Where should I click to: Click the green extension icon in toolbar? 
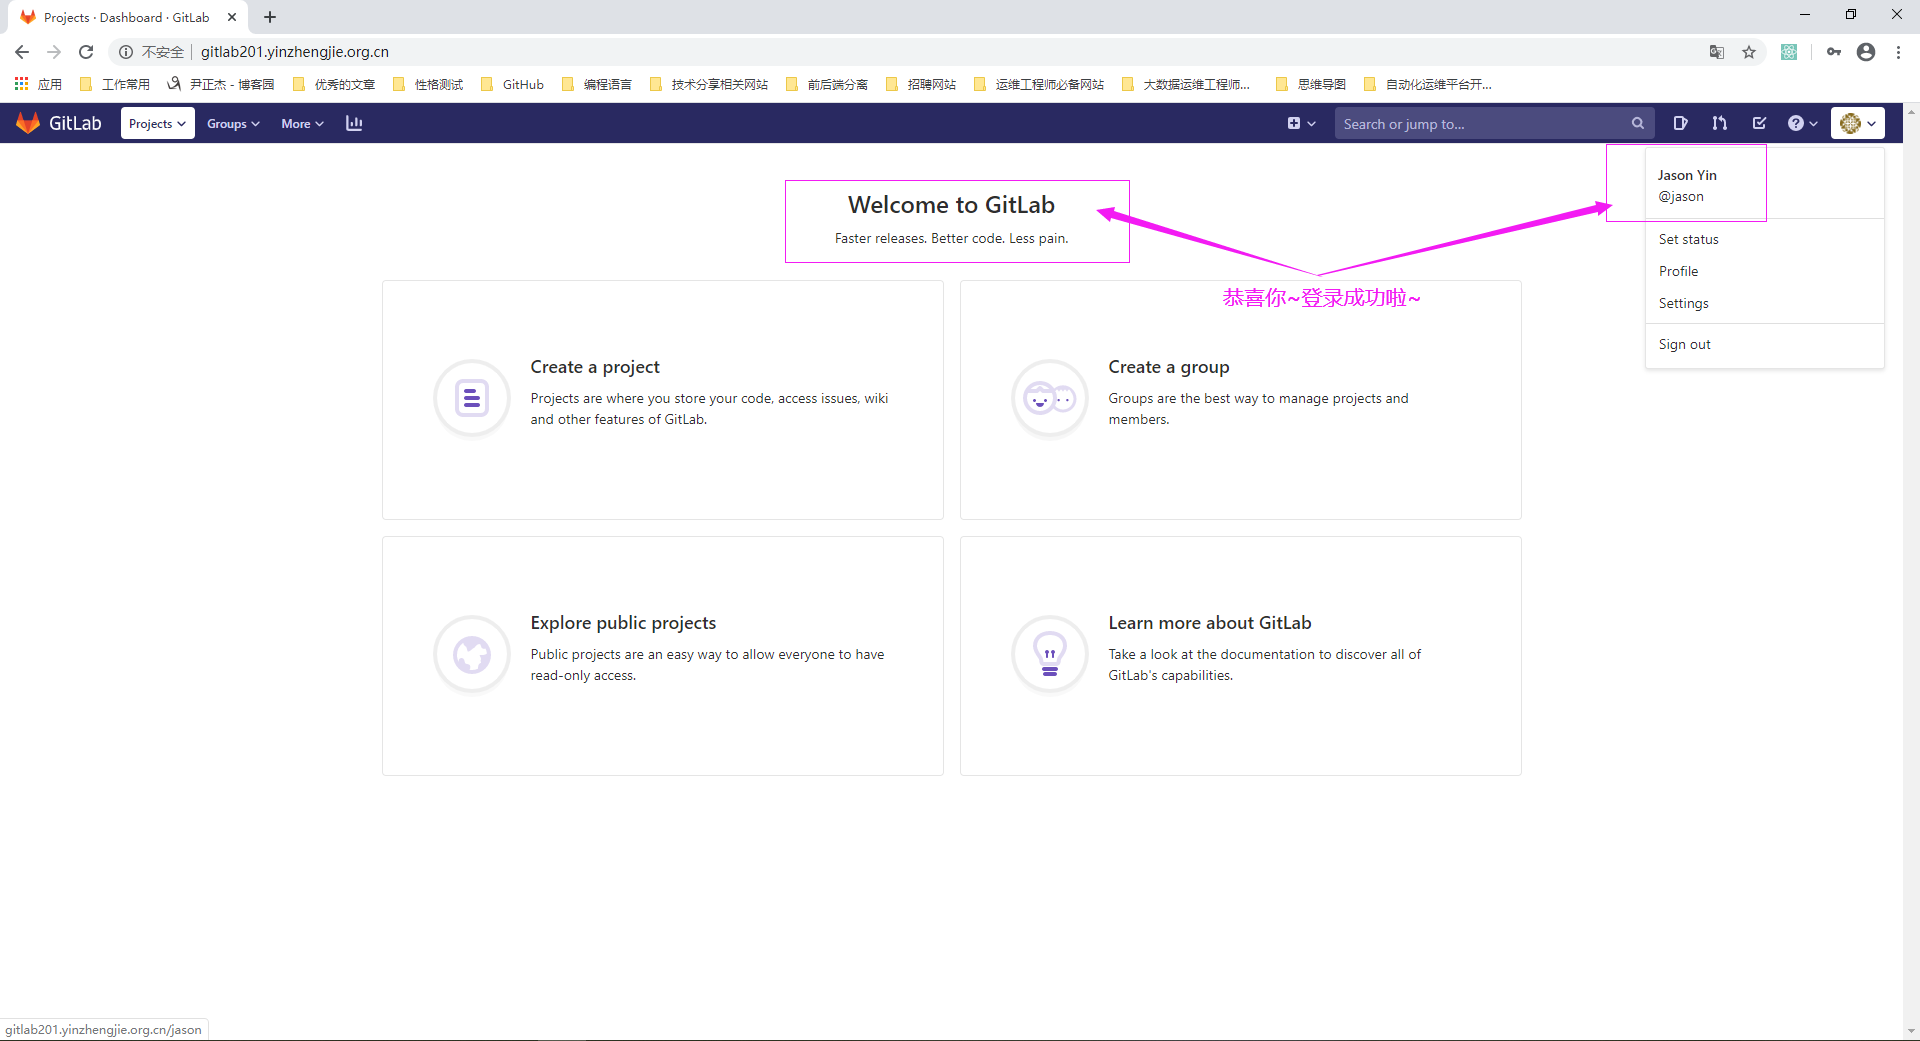pos(1789,52)
